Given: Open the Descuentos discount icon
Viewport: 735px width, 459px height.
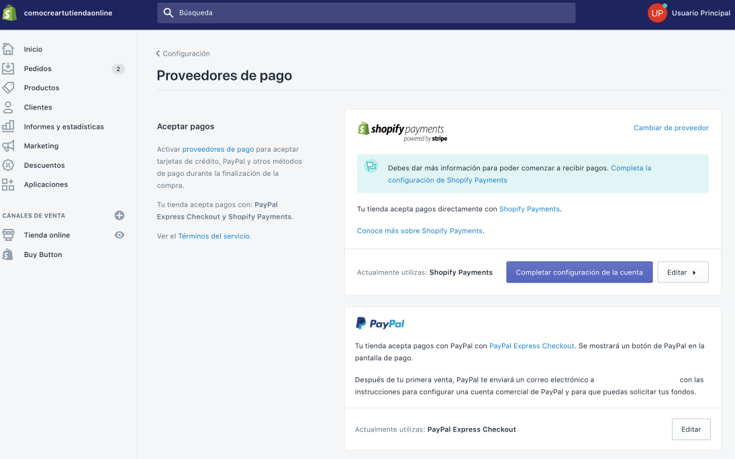Looking at the screenshot, I should tap(8, 165).
